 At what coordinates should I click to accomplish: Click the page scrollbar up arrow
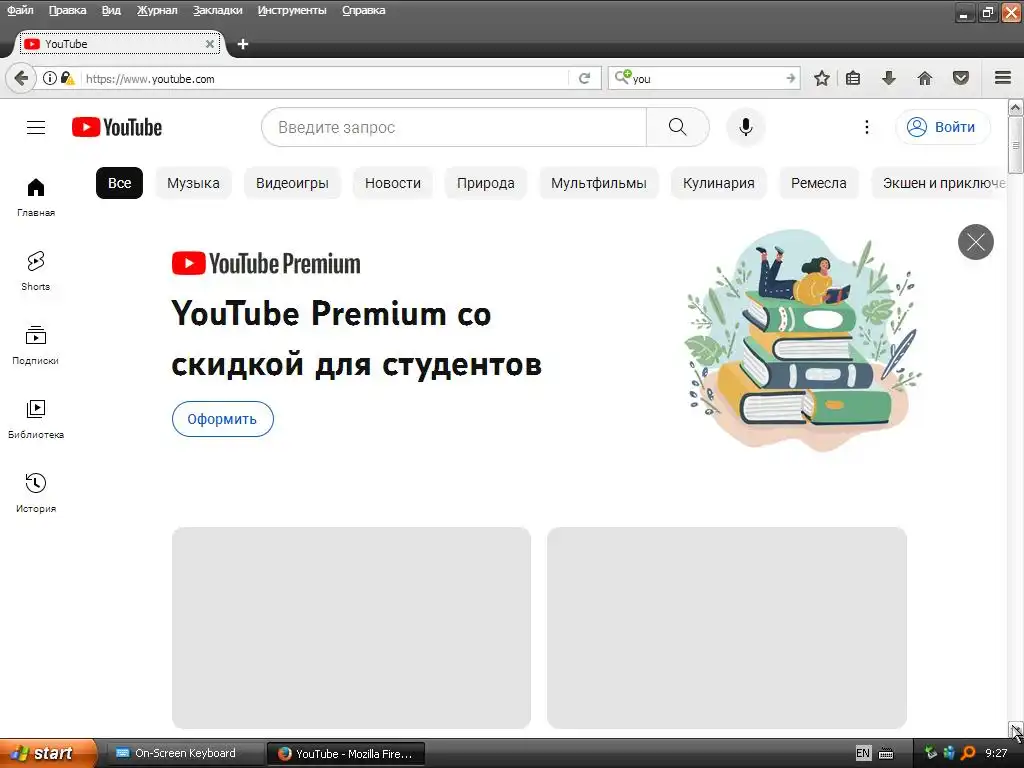(x=1016, y=107)
